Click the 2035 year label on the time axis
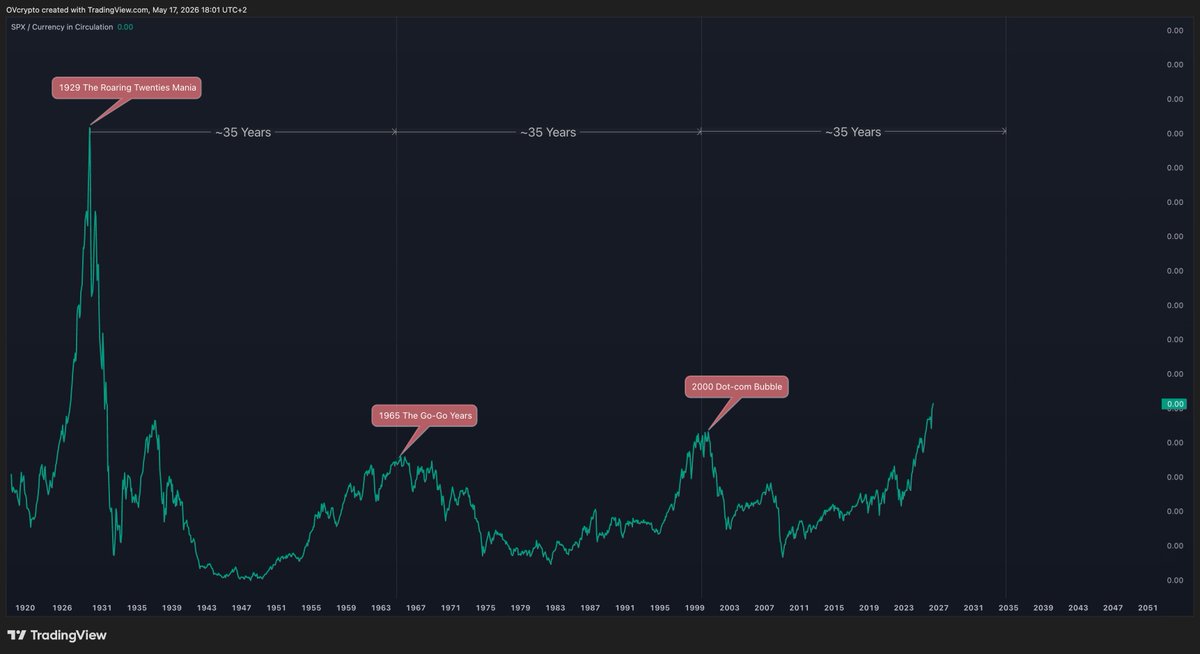This screenshot has width=1200, height=654. (x=1008, y=607)
